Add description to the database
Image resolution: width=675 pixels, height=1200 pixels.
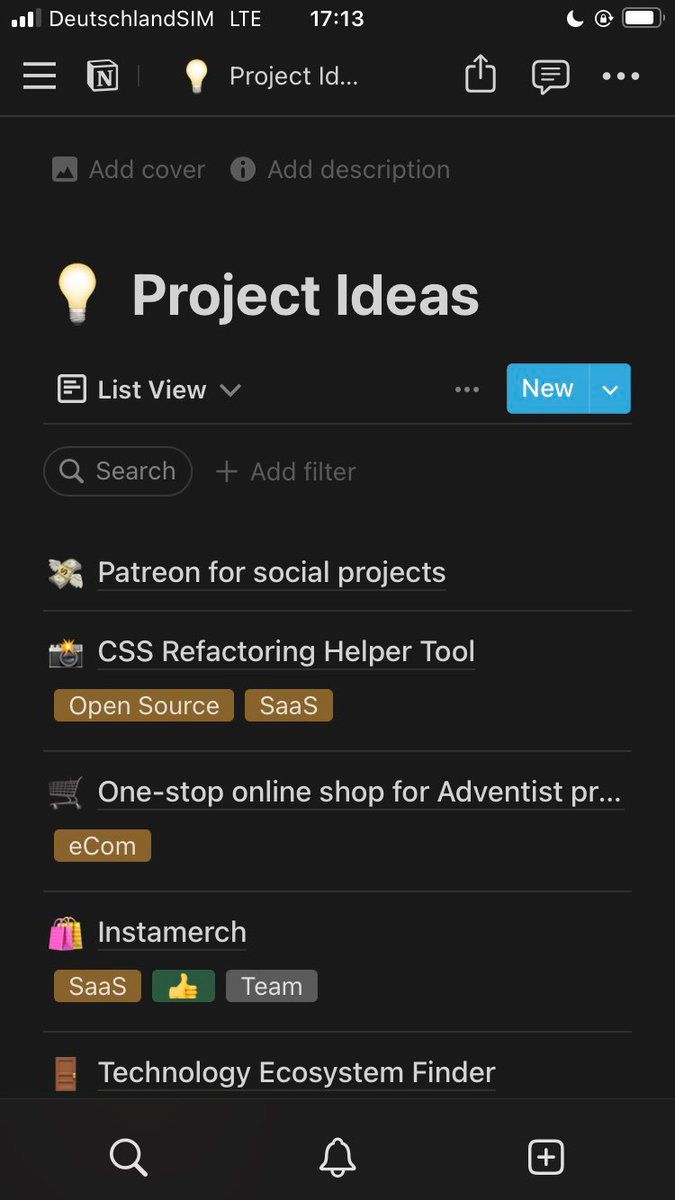click(340, 170)
